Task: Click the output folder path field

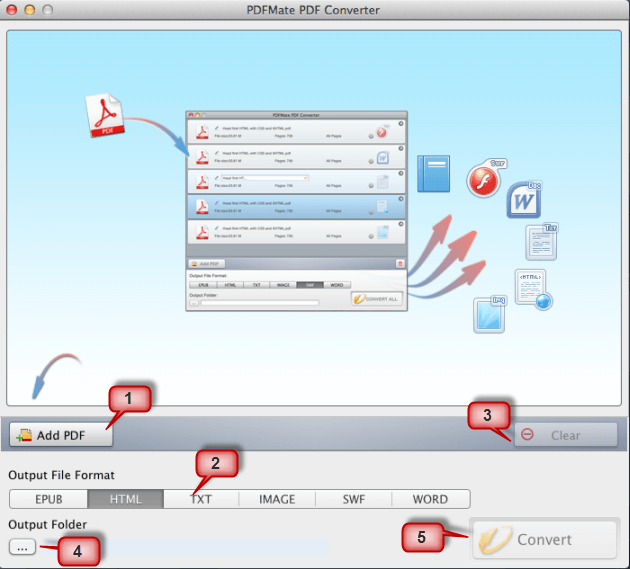Action: tap(185, 547)
